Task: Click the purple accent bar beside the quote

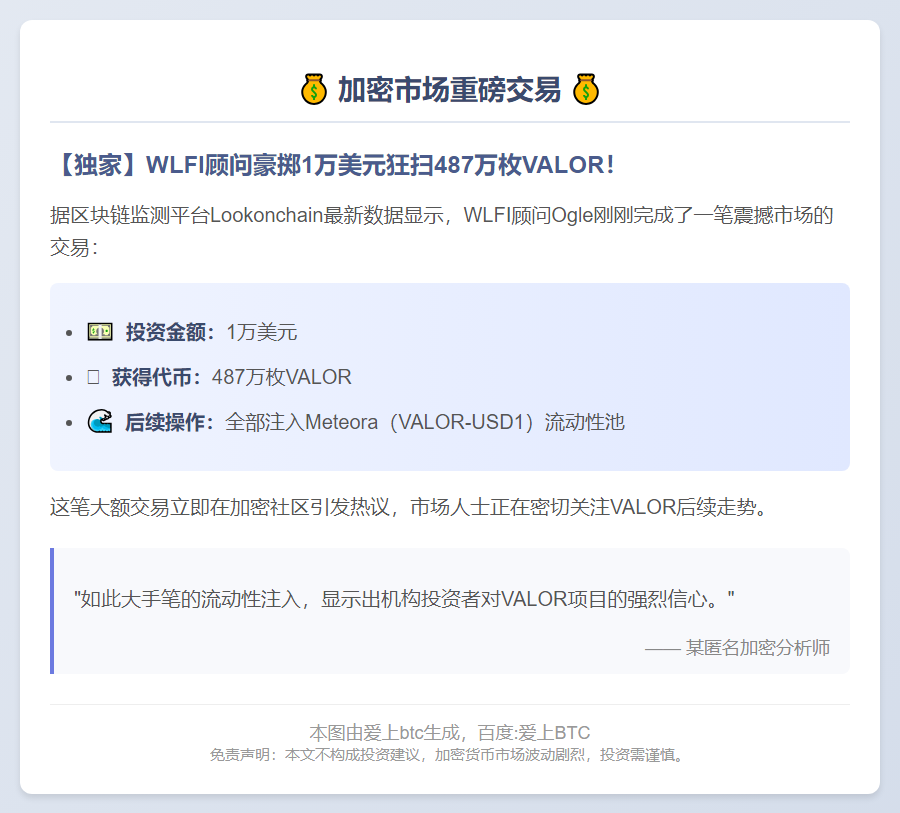Action: [x=52, y=610]
